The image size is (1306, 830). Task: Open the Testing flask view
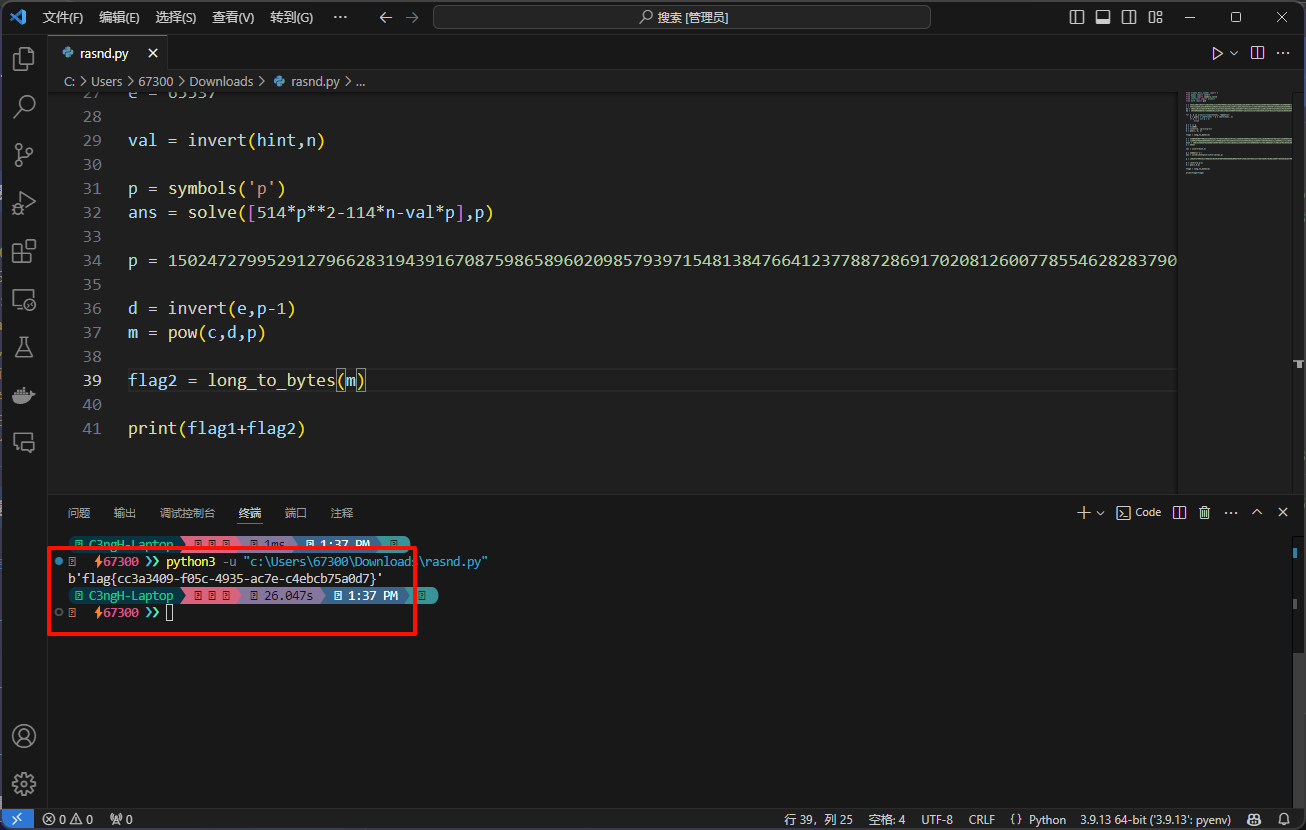pyautogui.click(x=24, y=347)
